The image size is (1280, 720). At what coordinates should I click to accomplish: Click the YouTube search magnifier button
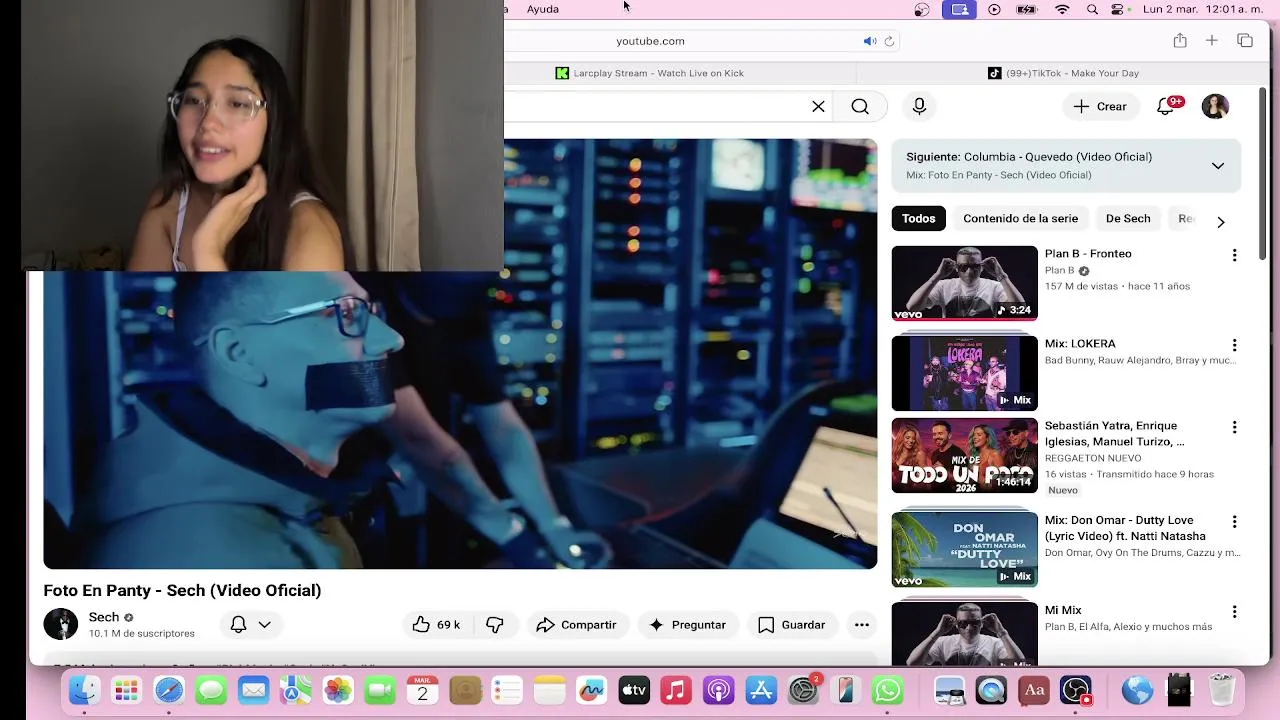tap(860, 107)
